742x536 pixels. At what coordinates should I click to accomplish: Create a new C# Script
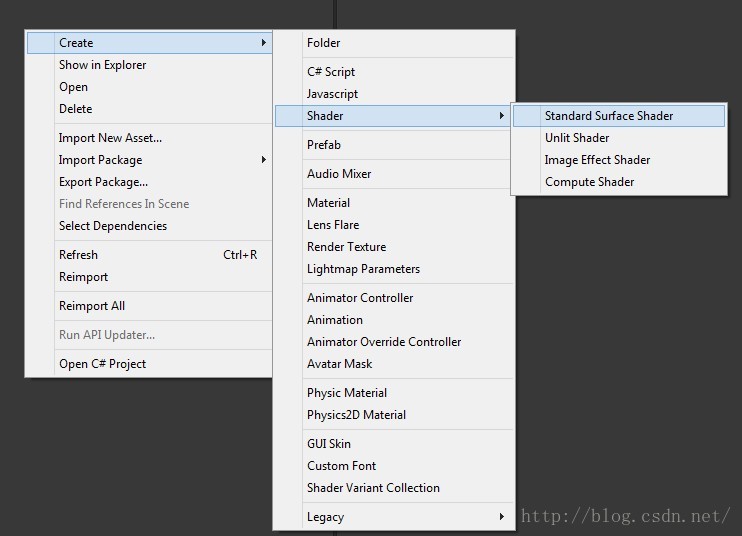(394, 72)
